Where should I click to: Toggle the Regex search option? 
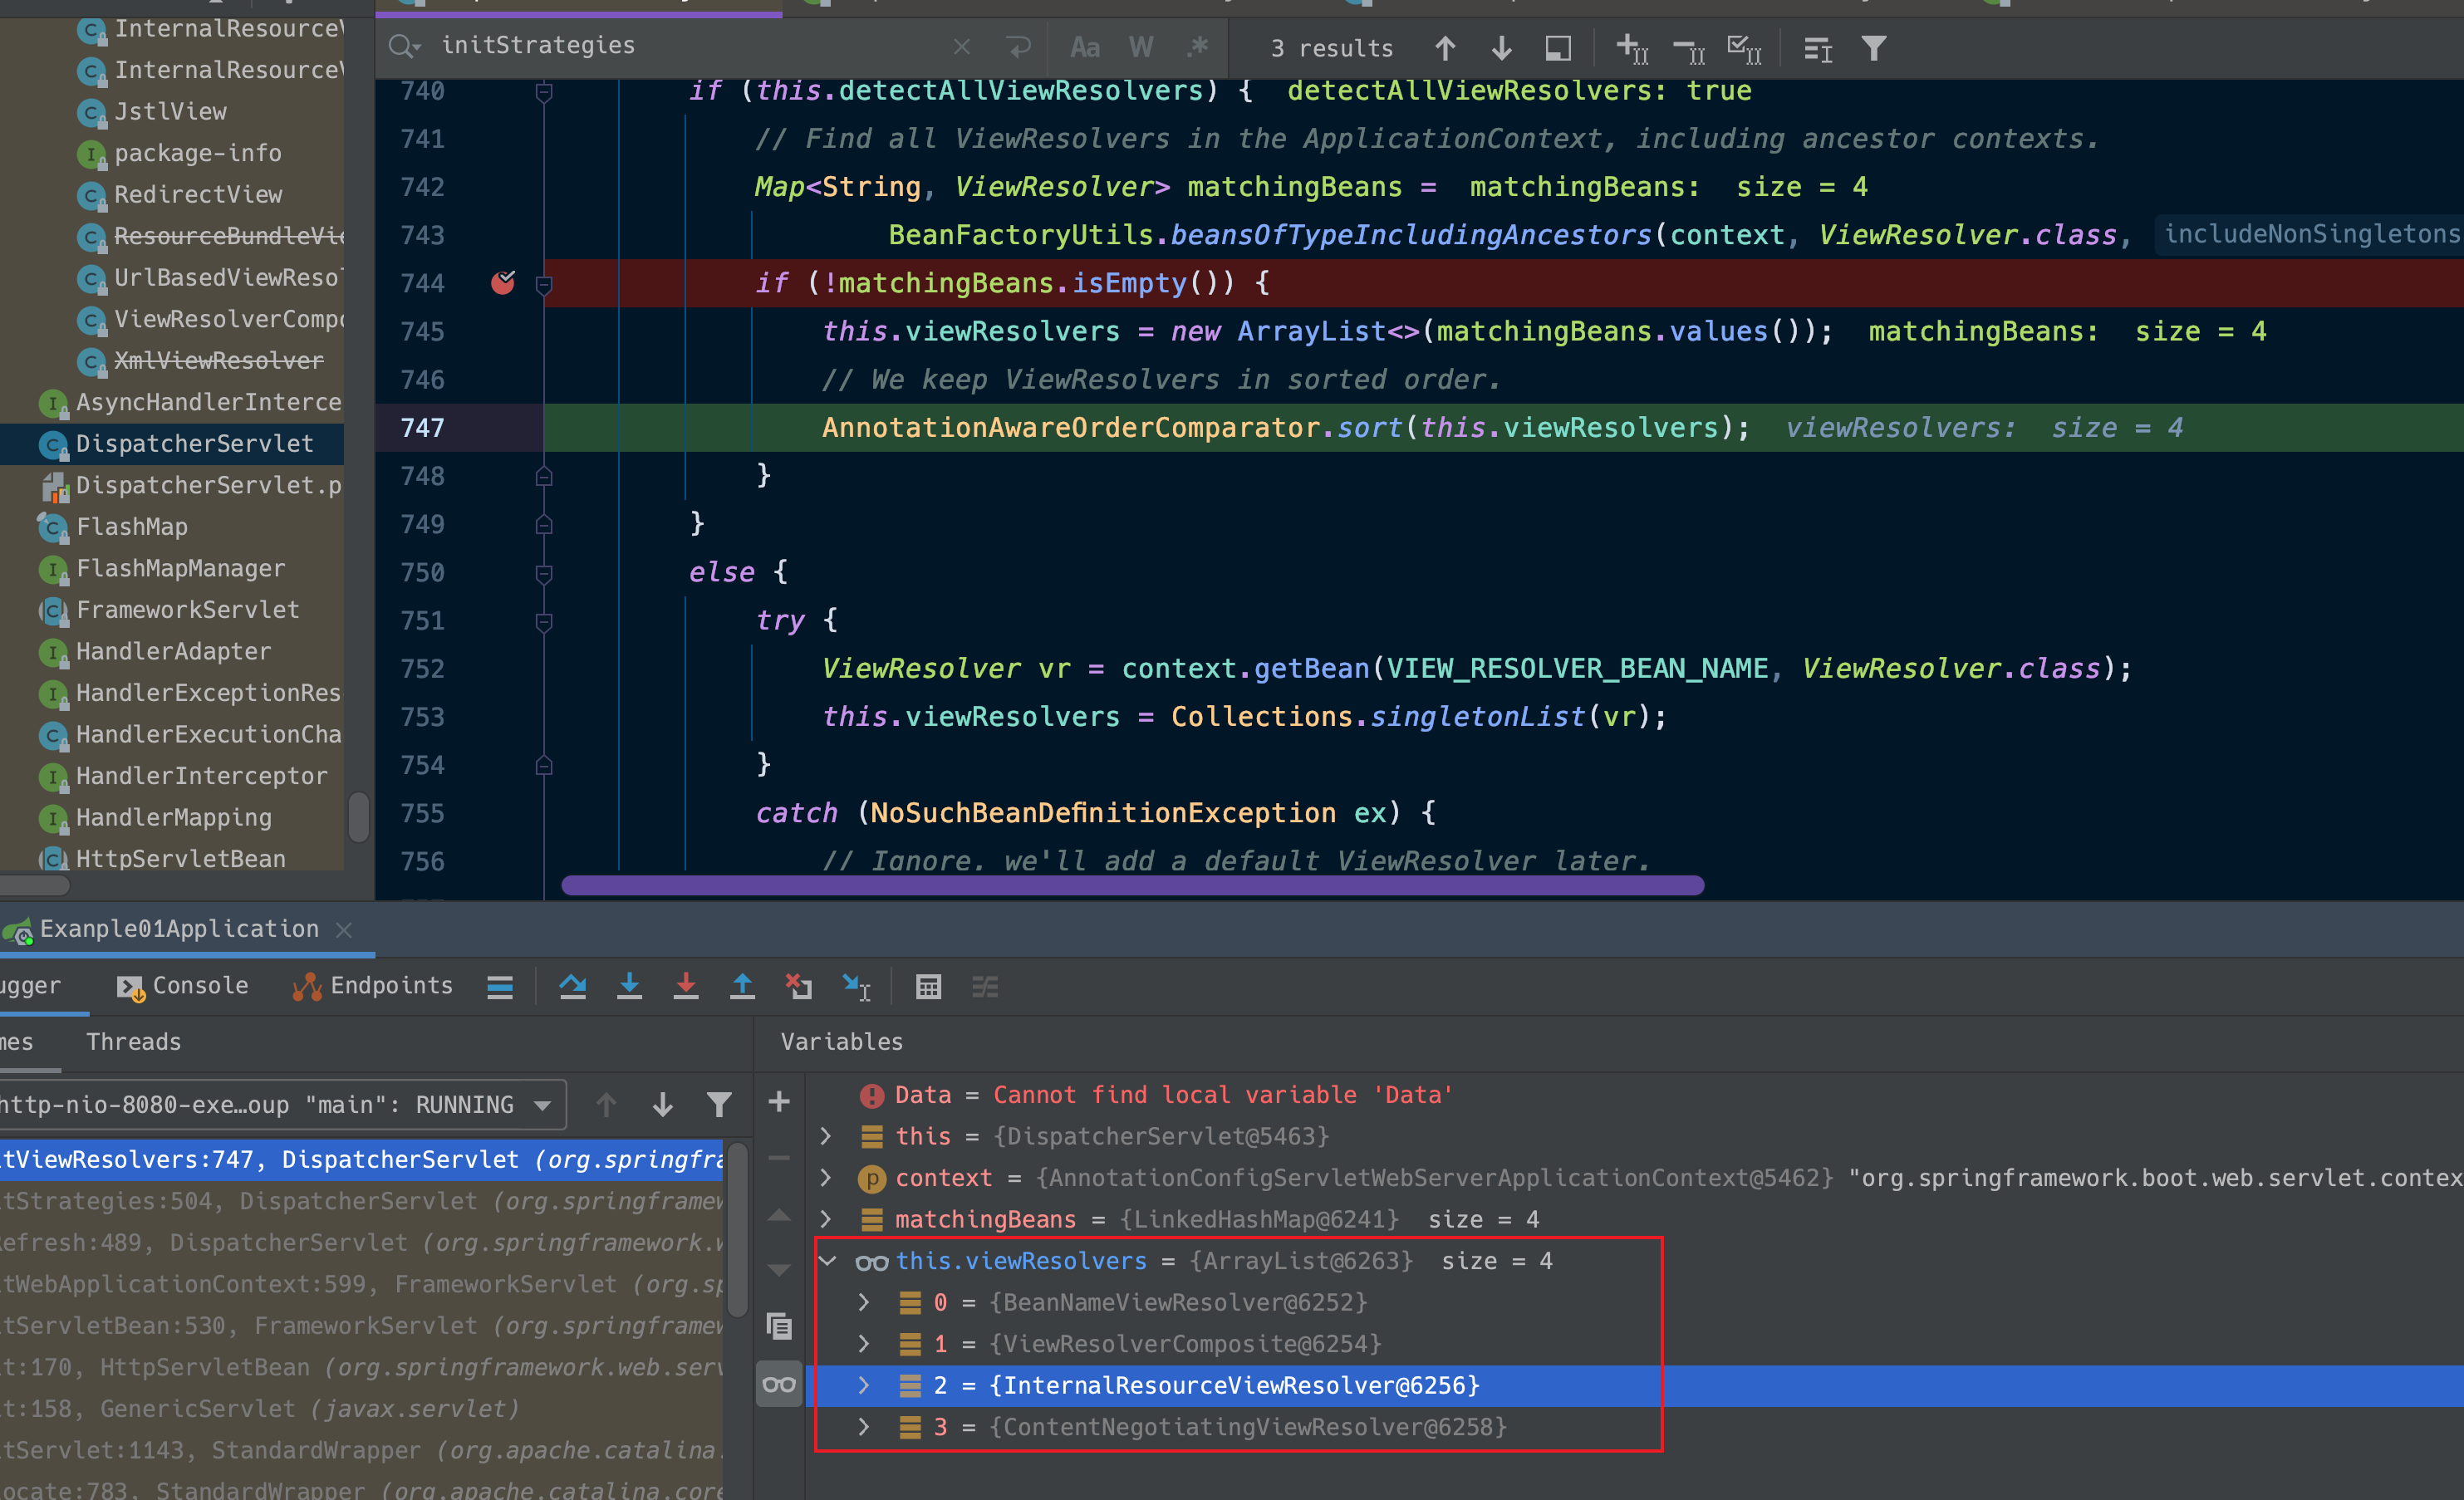click(1197, 47)
